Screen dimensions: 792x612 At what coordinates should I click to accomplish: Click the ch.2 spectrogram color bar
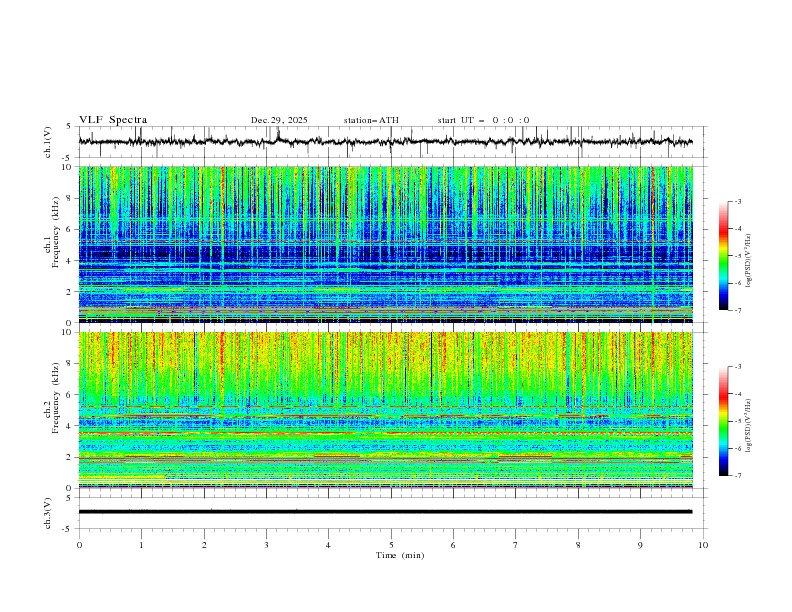pyautogui.click(x=723, y=421)
